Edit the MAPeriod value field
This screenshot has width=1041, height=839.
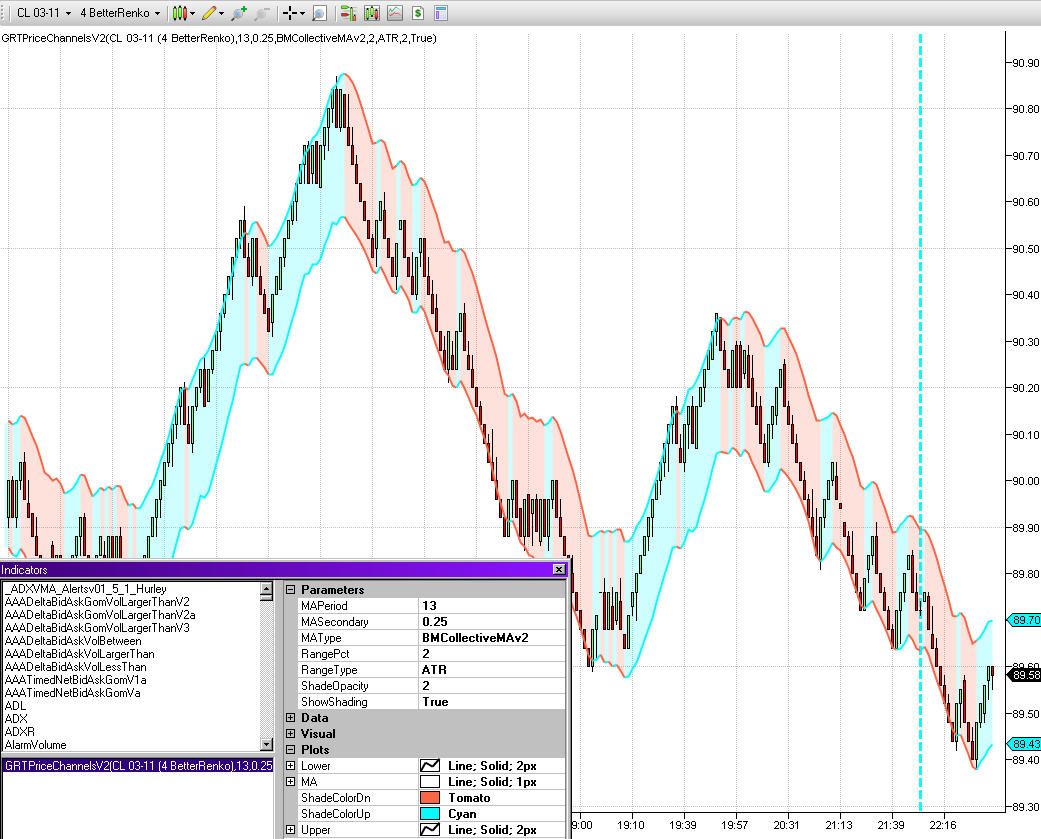point(491,605)
